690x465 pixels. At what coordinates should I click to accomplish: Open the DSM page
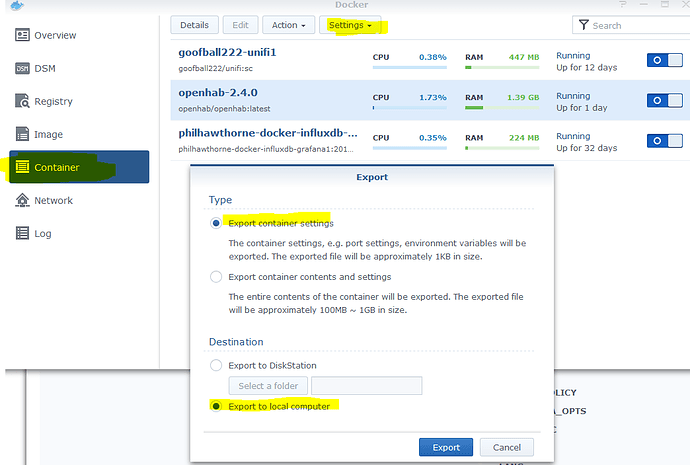click(x=45, y=68)
